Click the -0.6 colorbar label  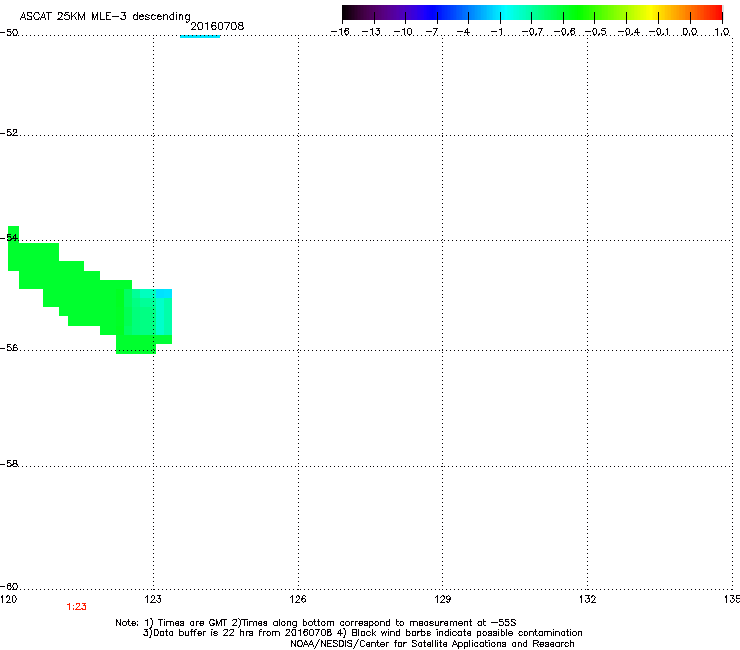click(x=564, y=32)
